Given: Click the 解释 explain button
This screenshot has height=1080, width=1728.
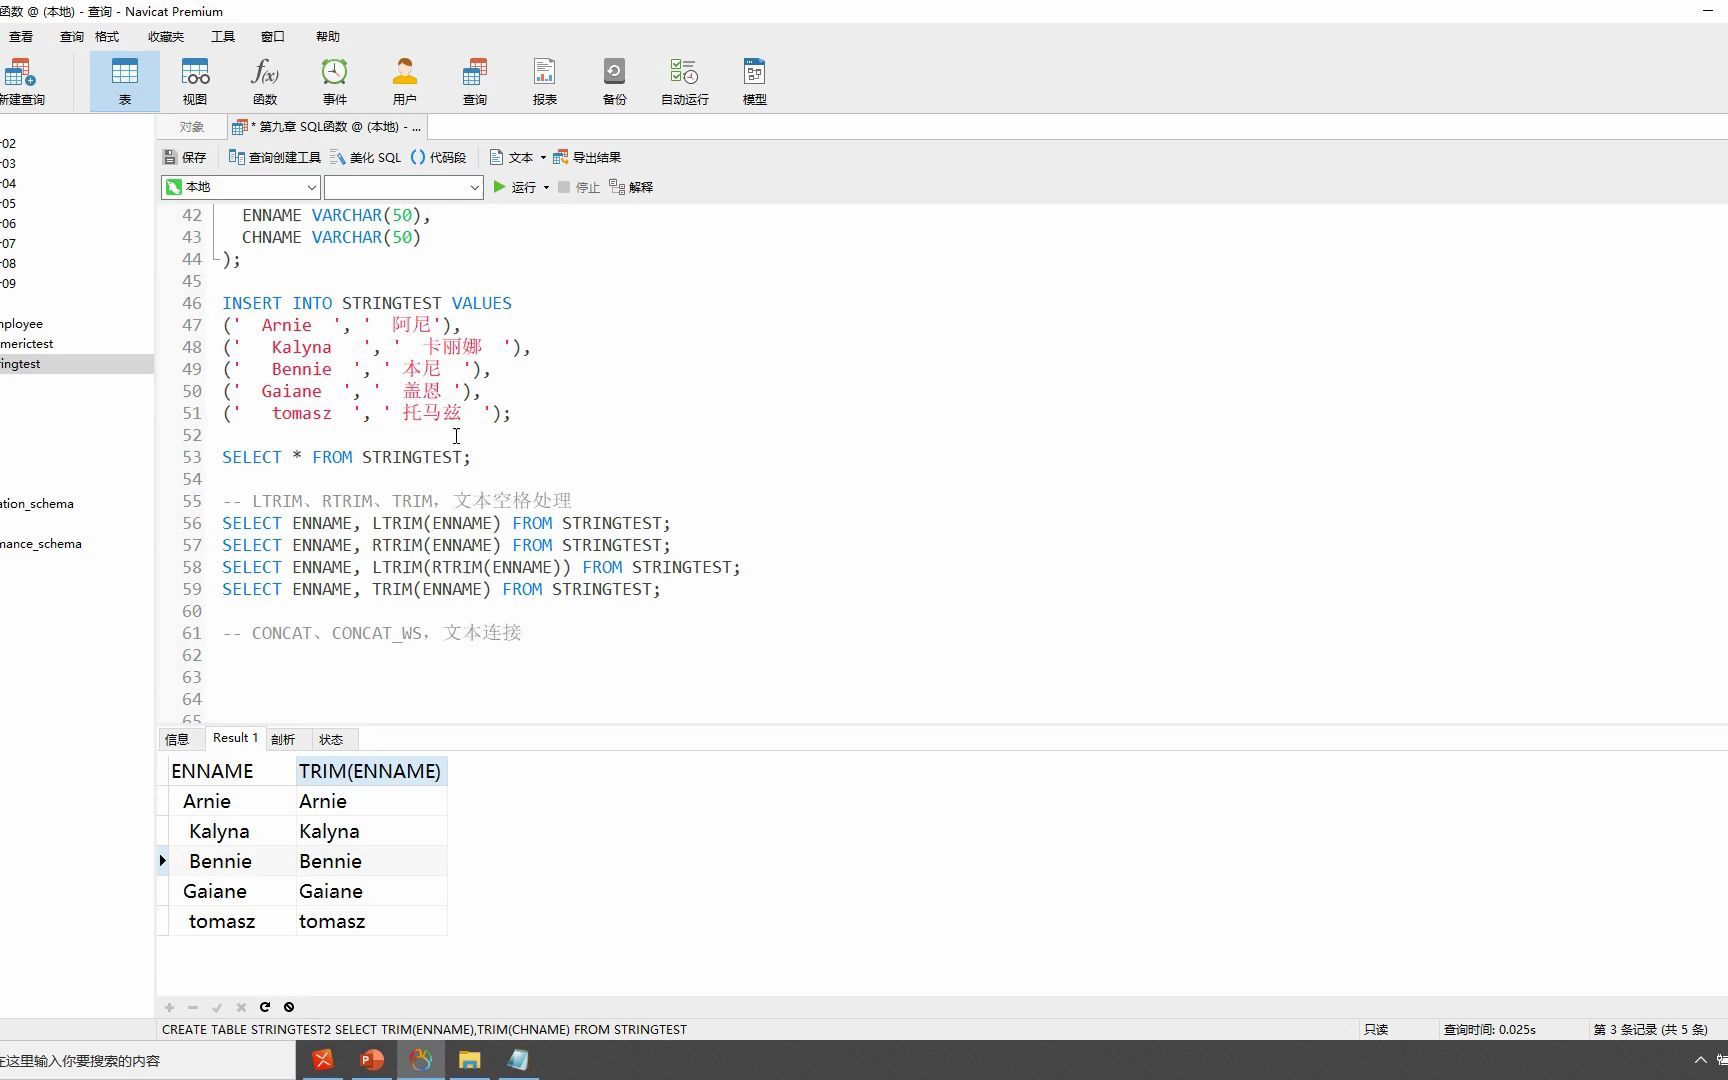Looking at the screenshot, I should (x=631, y=187).
